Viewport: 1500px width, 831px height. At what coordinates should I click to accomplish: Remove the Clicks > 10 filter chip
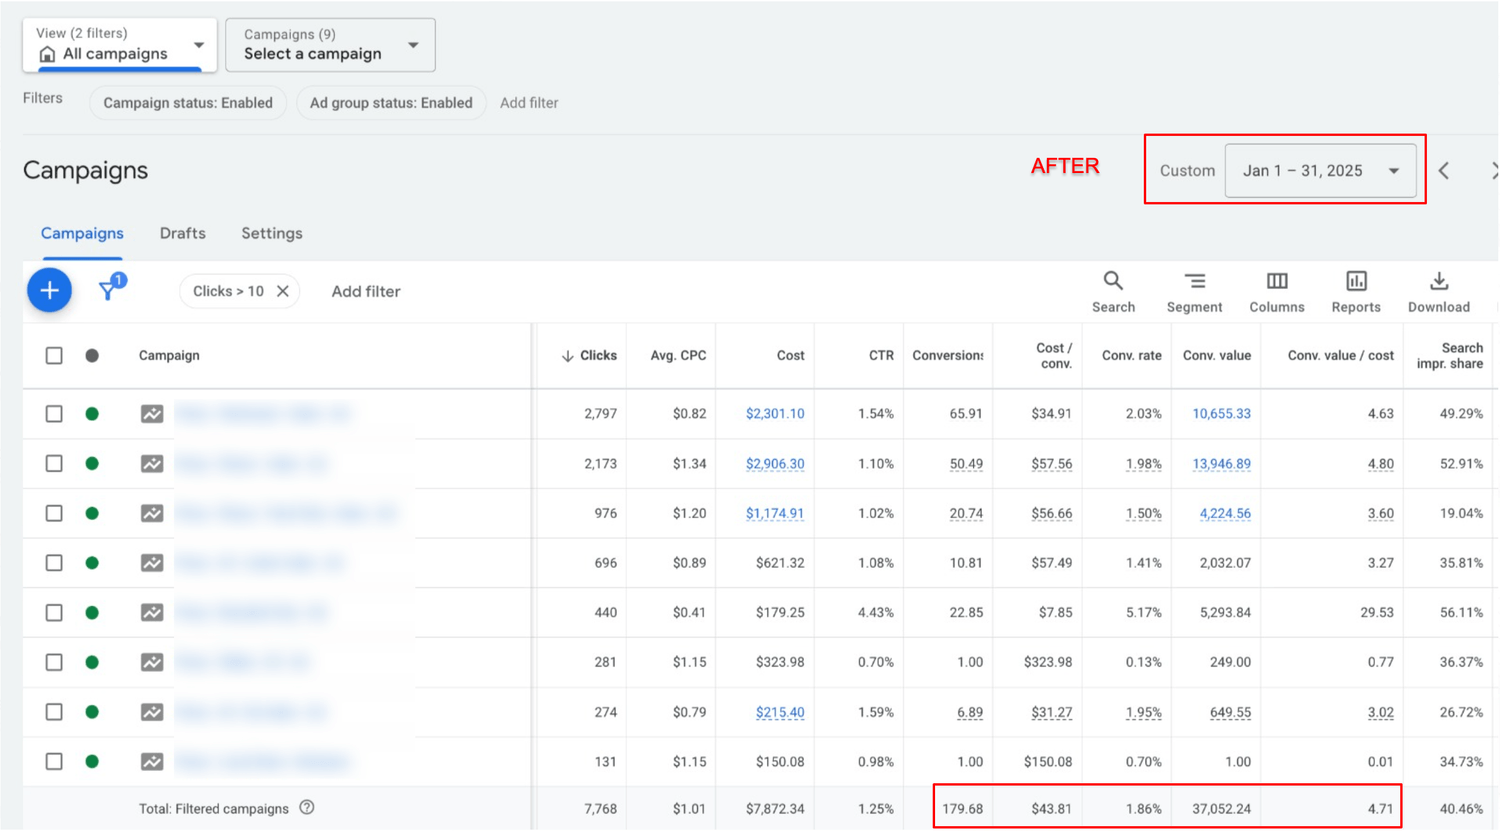click(283, 291)
